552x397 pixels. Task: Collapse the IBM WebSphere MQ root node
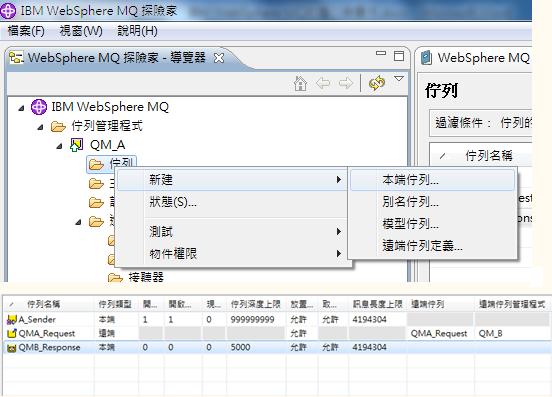point(21,108)
